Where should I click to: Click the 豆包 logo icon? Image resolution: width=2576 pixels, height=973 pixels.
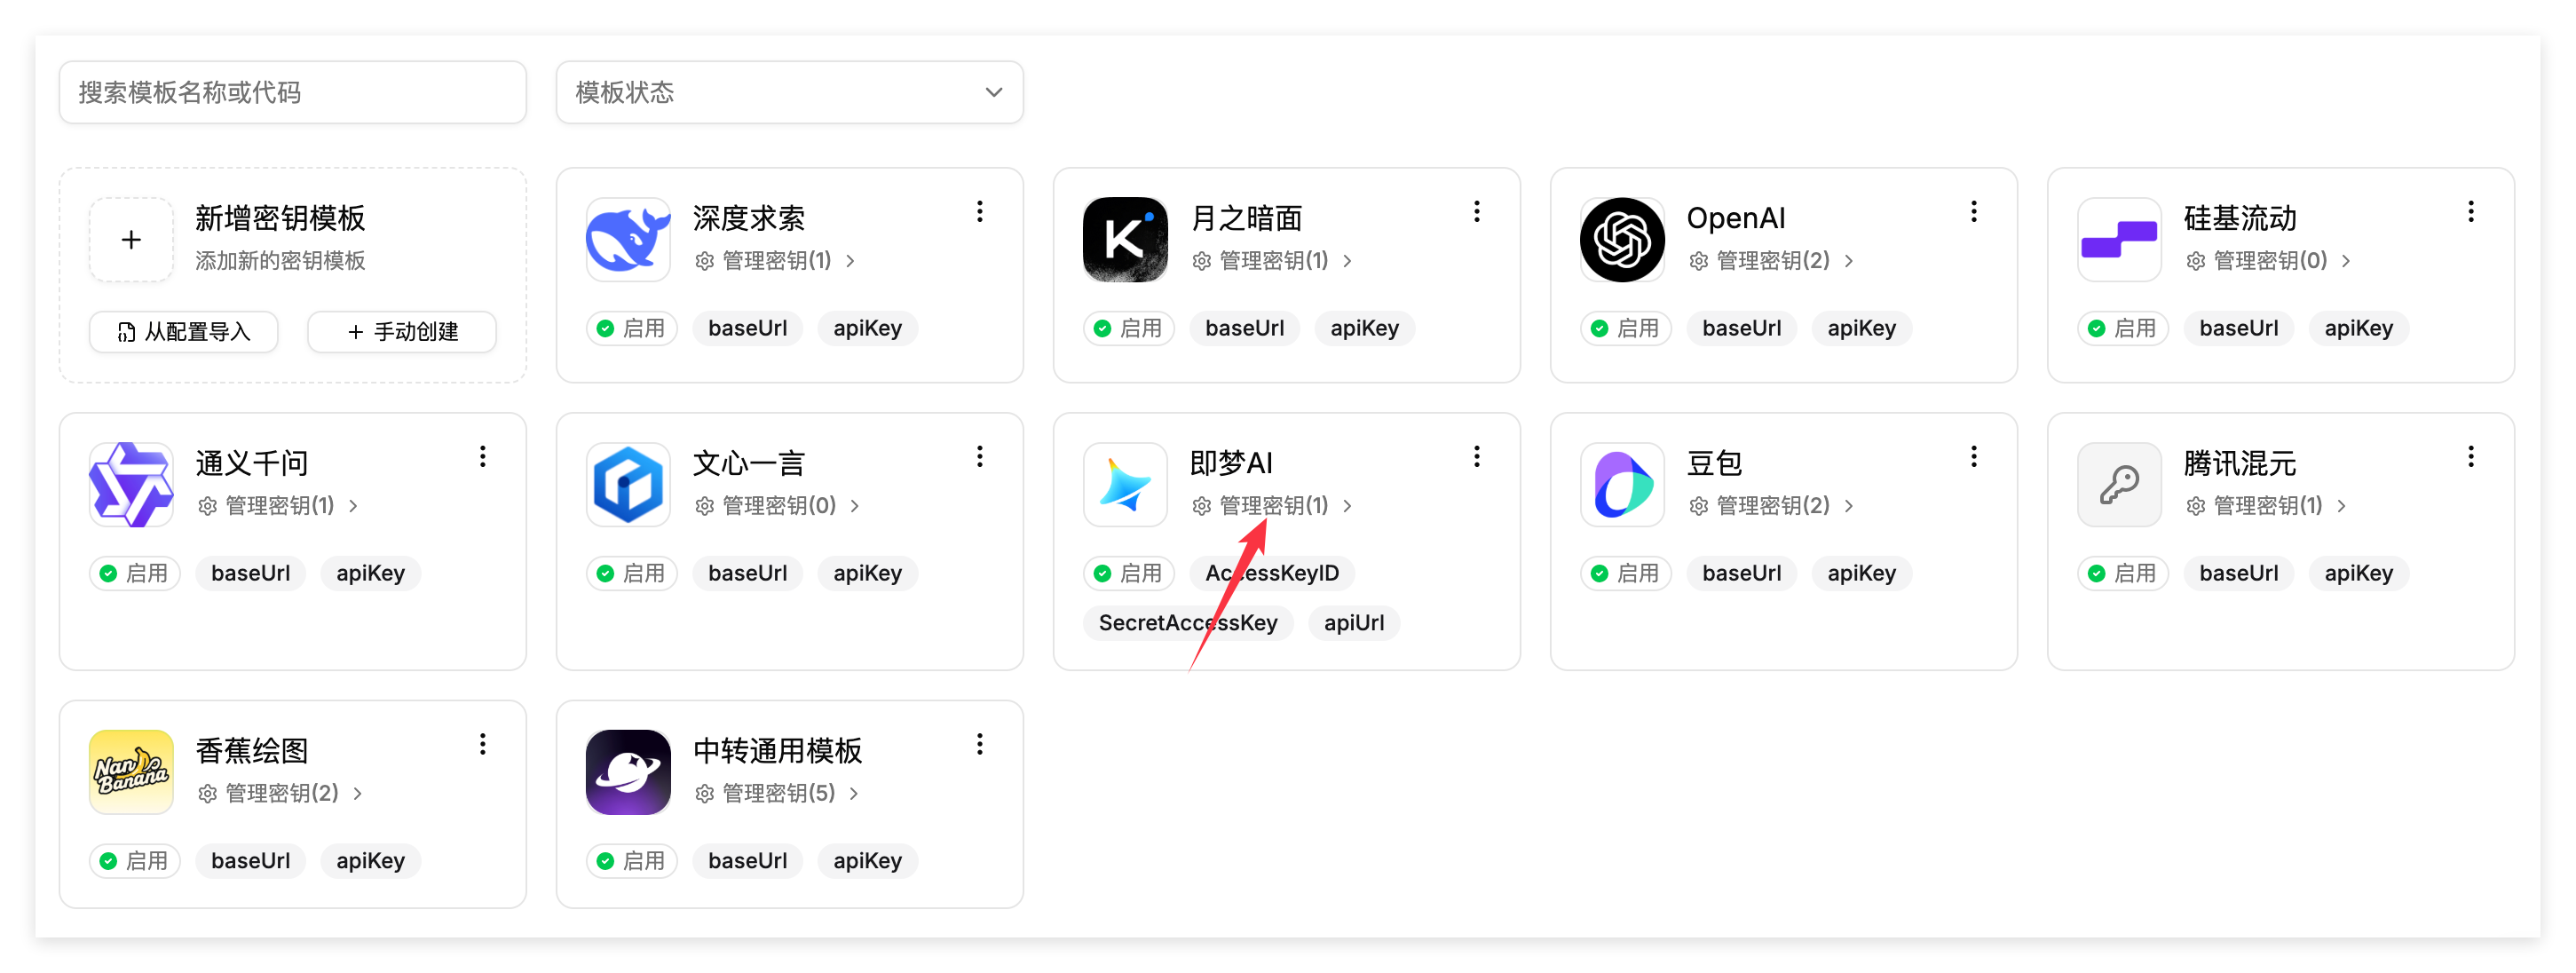(x=1622, y=485)
